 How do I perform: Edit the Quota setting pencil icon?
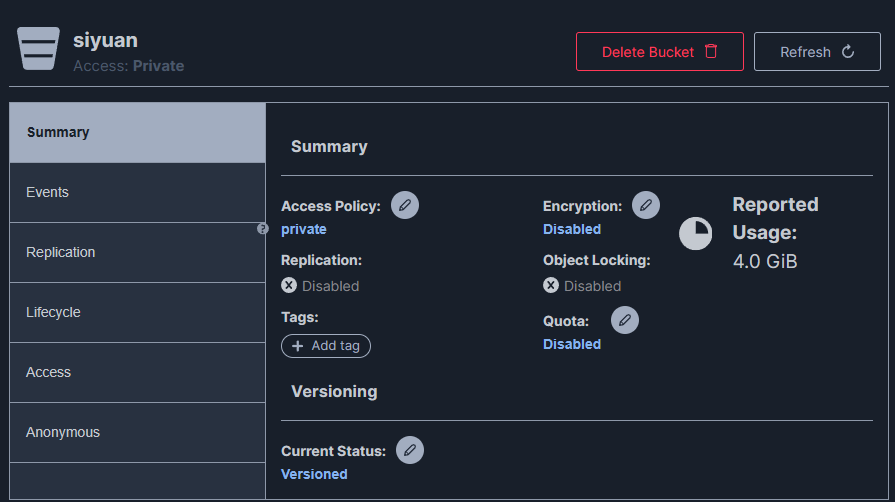coord(625,320)
